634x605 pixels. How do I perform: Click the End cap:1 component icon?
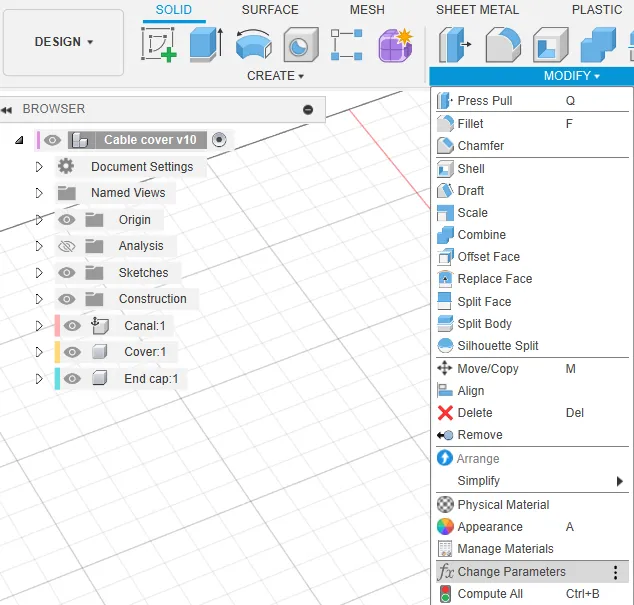(x=99, y=379)
